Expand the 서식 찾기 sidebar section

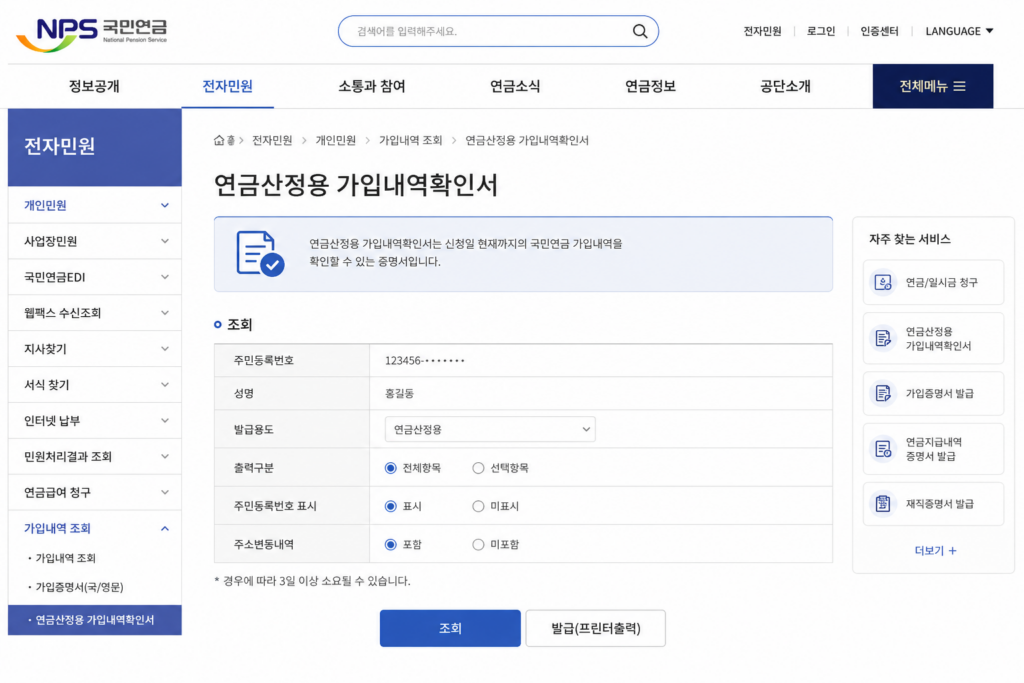click(x=95, y=385)
